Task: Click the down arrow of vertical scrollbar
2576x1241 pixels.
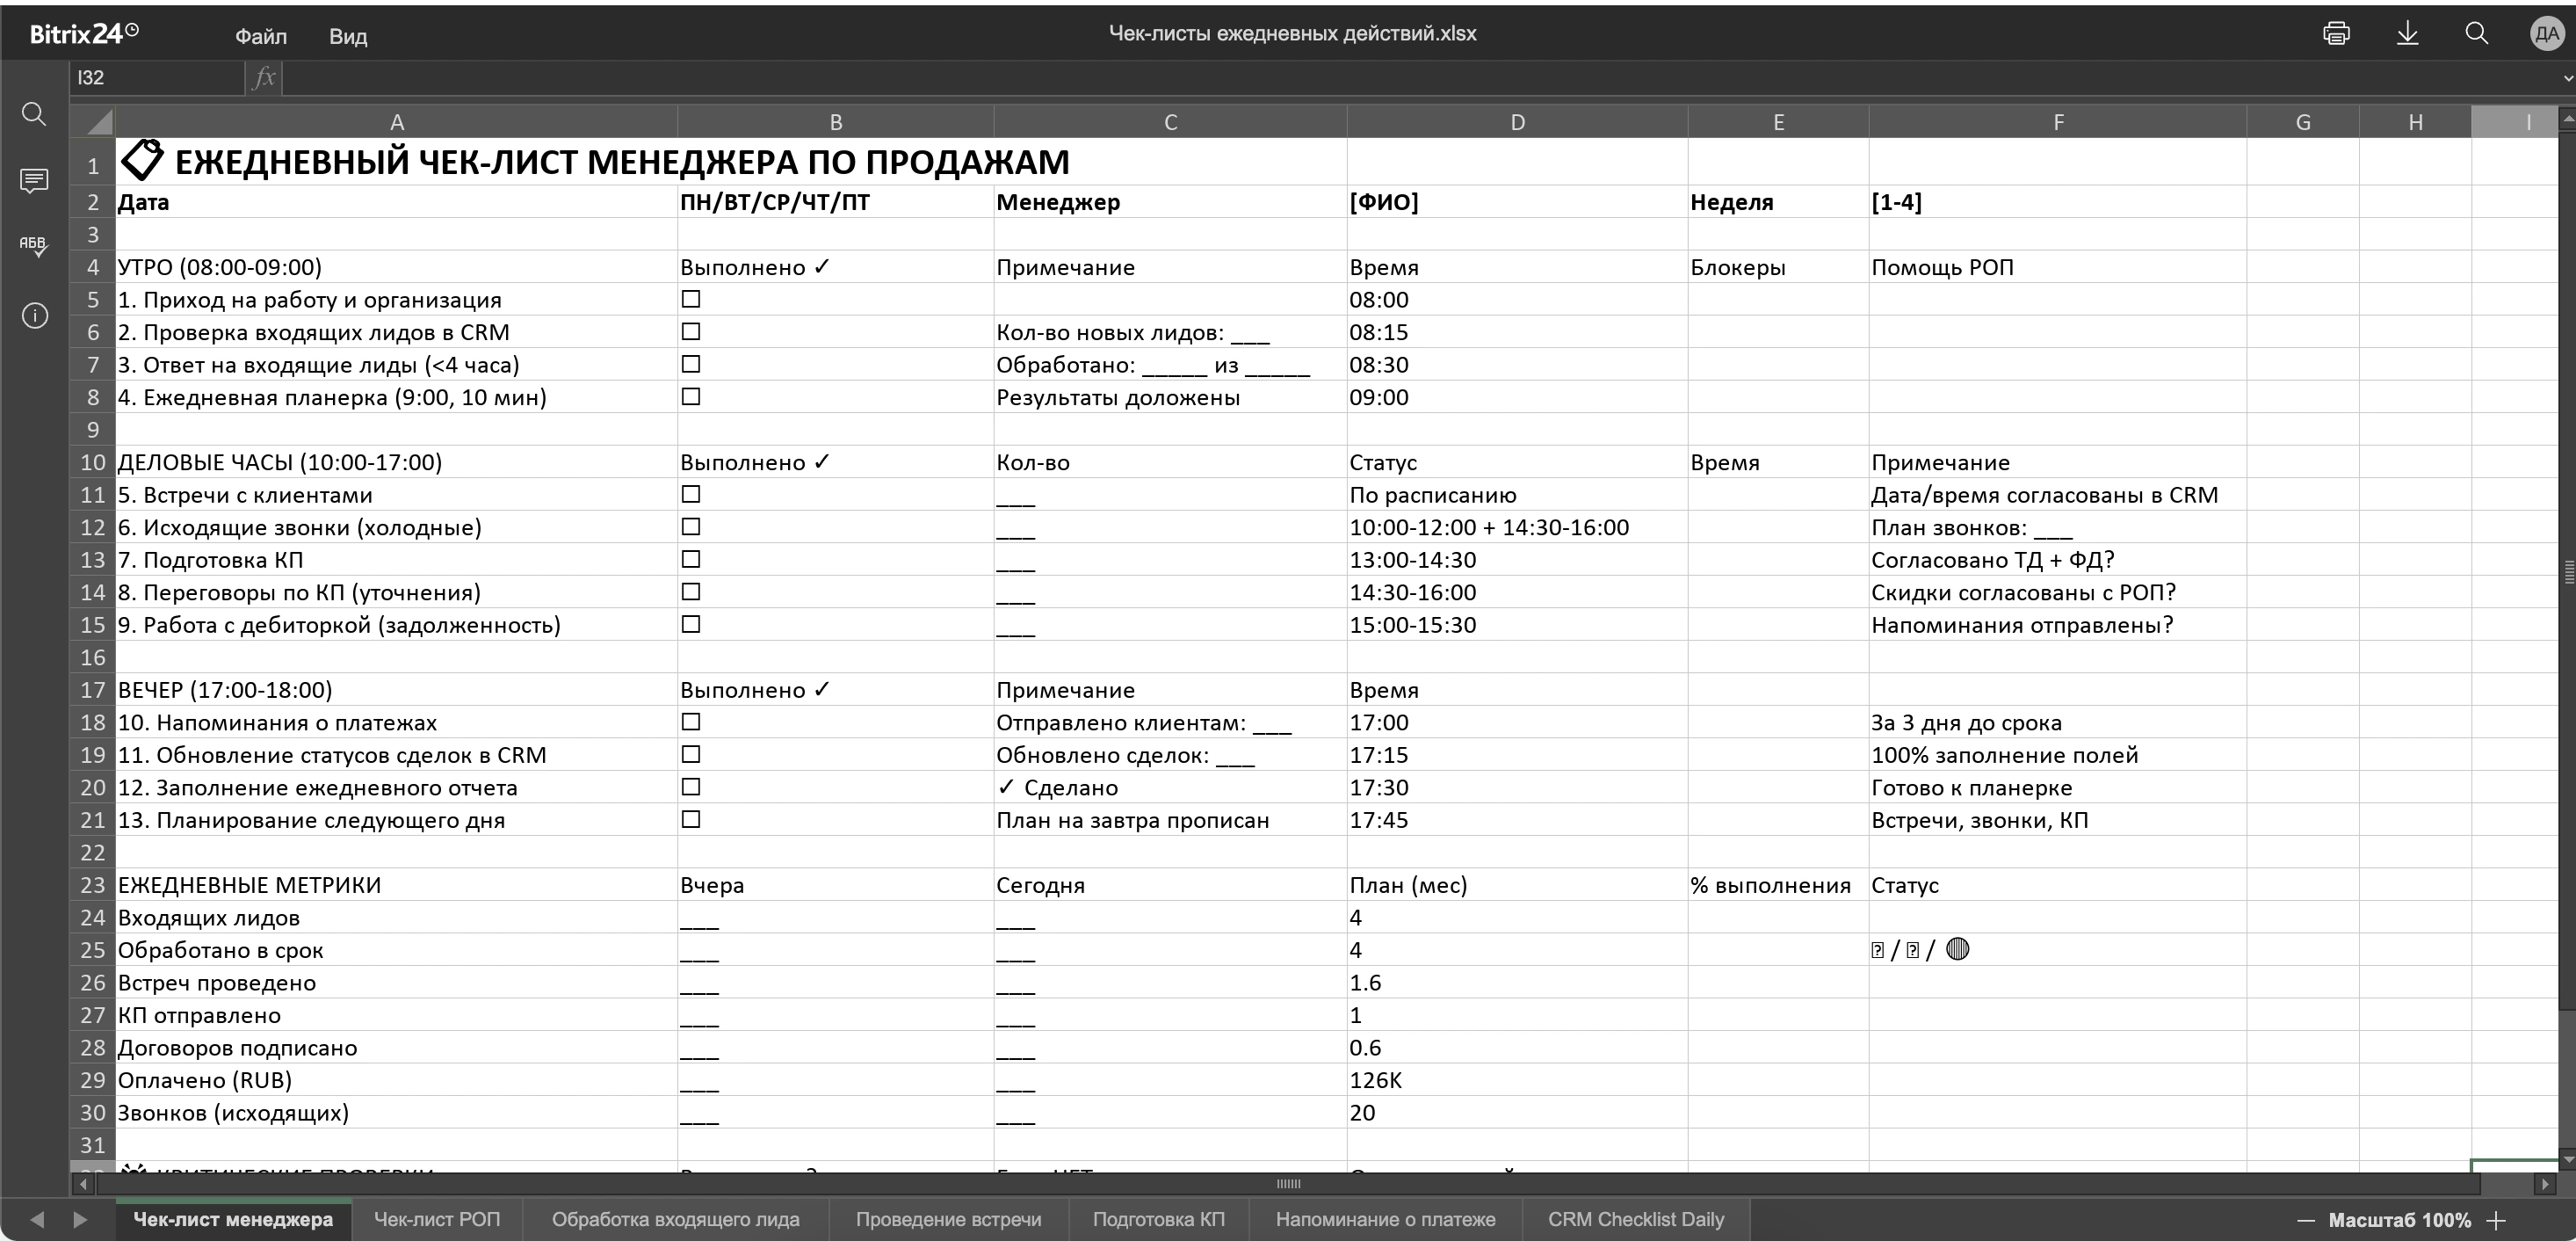Action: (2567, 1160)
